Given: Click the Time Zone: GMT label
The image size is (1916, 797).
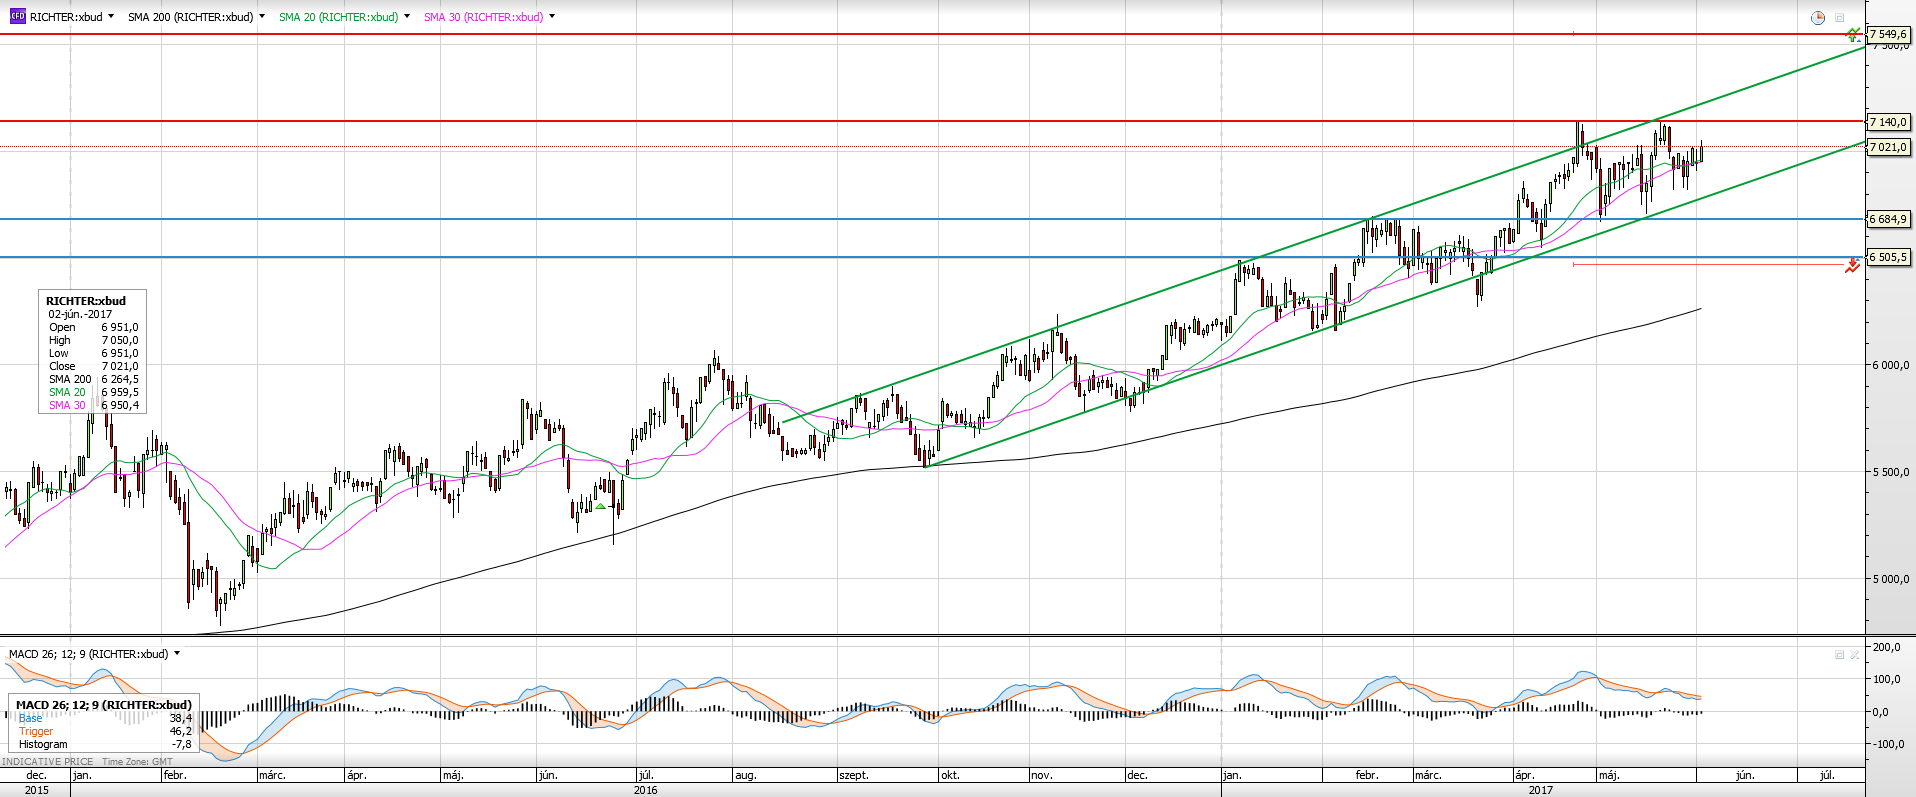Looking at the screenshot, I should 137,762.
